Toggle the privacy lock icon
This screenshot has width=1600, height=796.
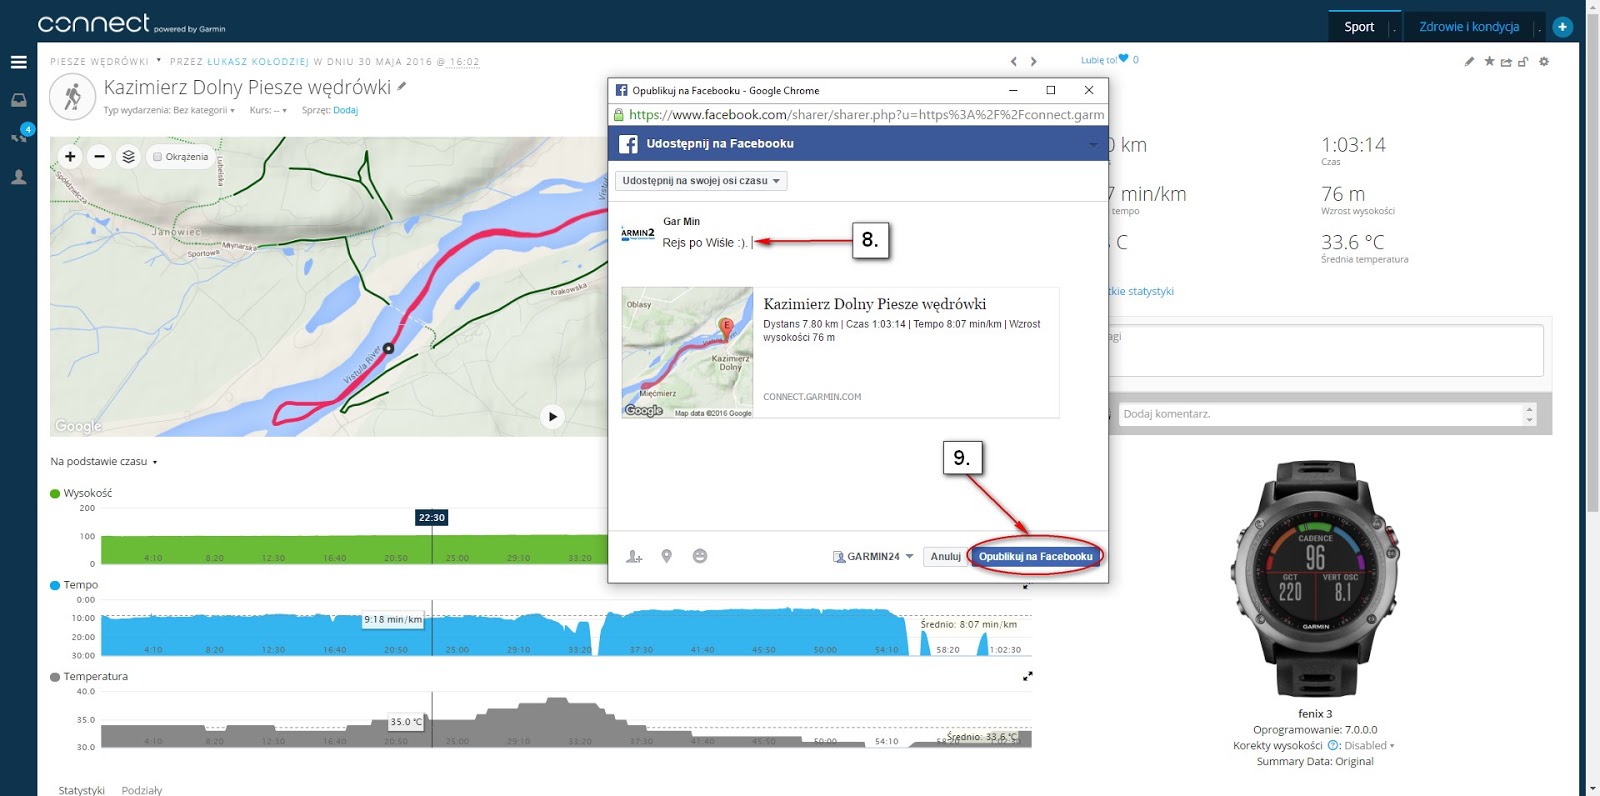[1523, 61]
